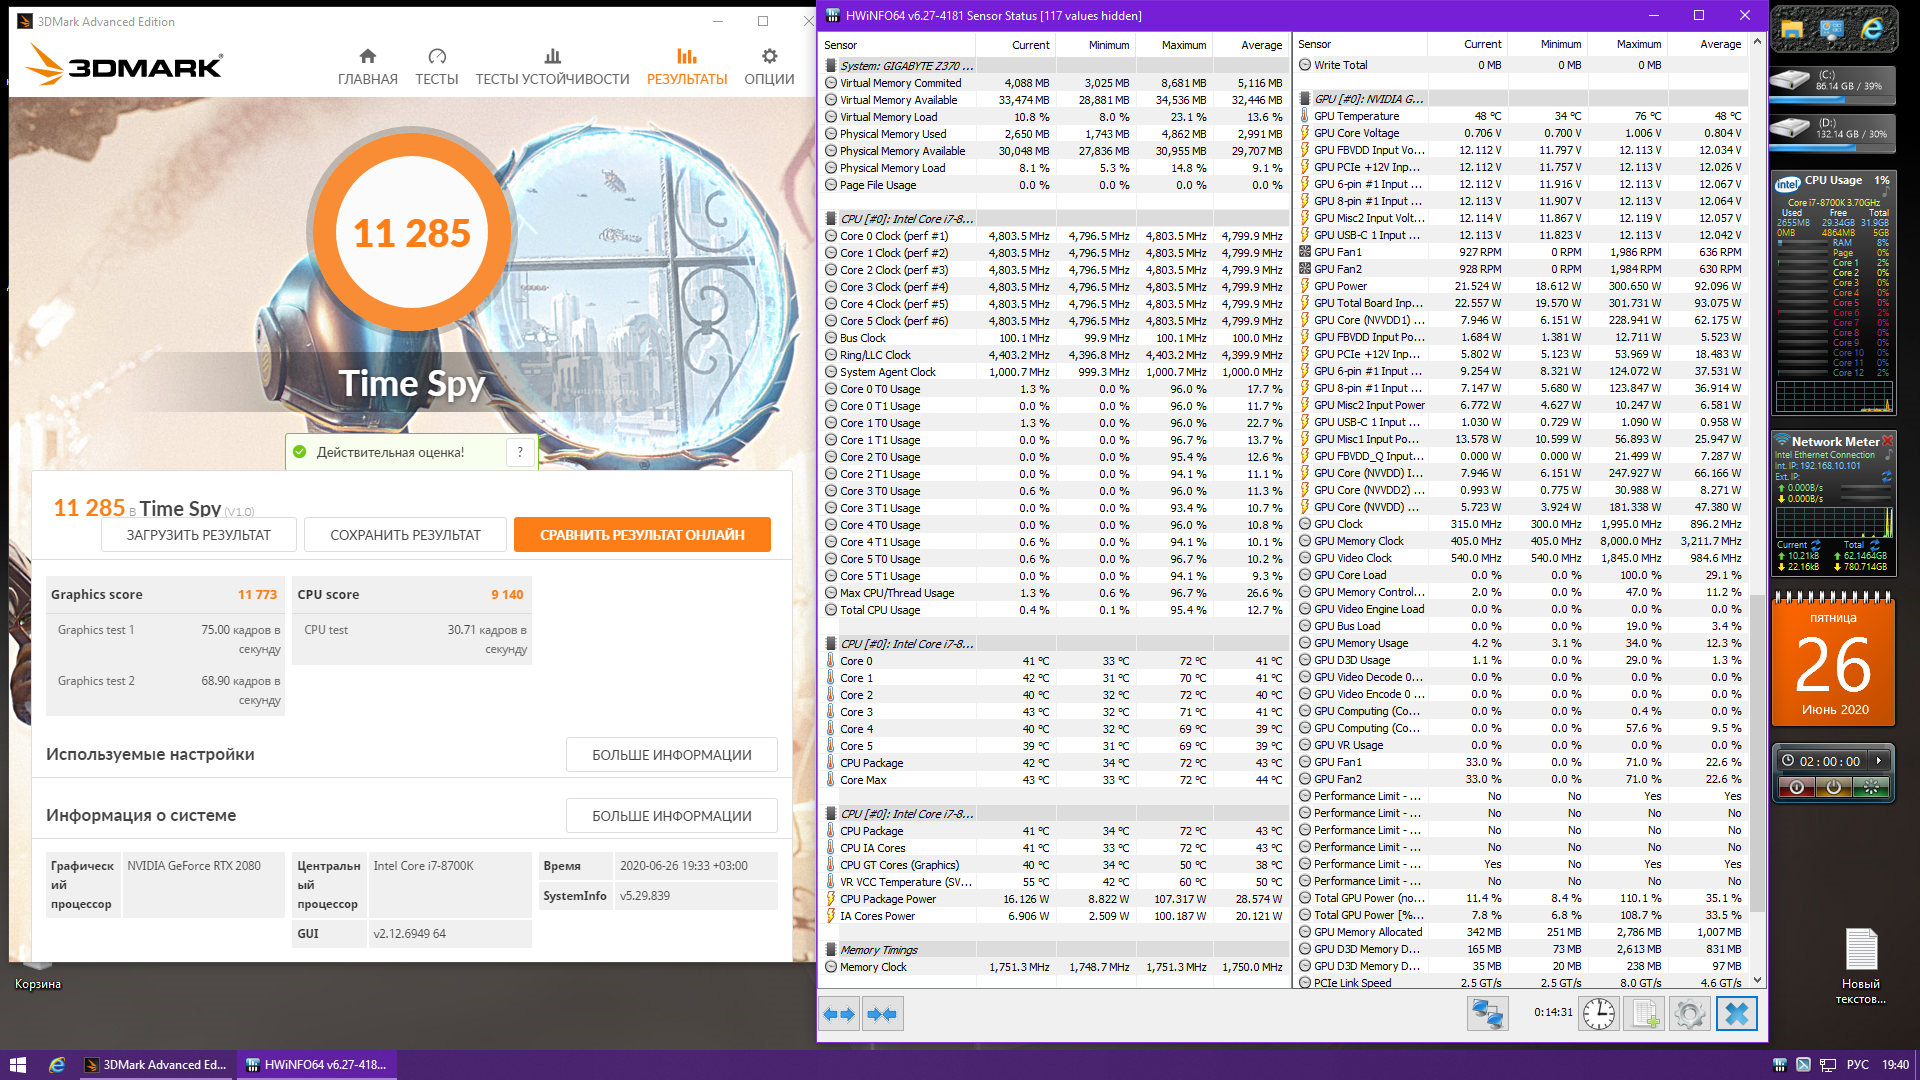Click the question mark beside valid score
The width and height of the screenshot is (1920, 1080).
(x=520, y=452)
